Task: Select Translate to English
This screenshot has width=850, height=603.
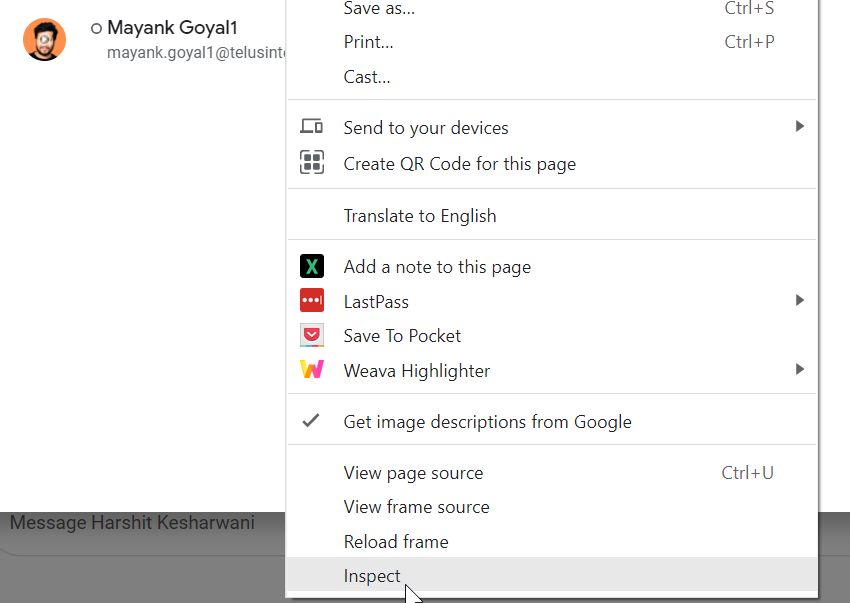Action: click(420, 216)
